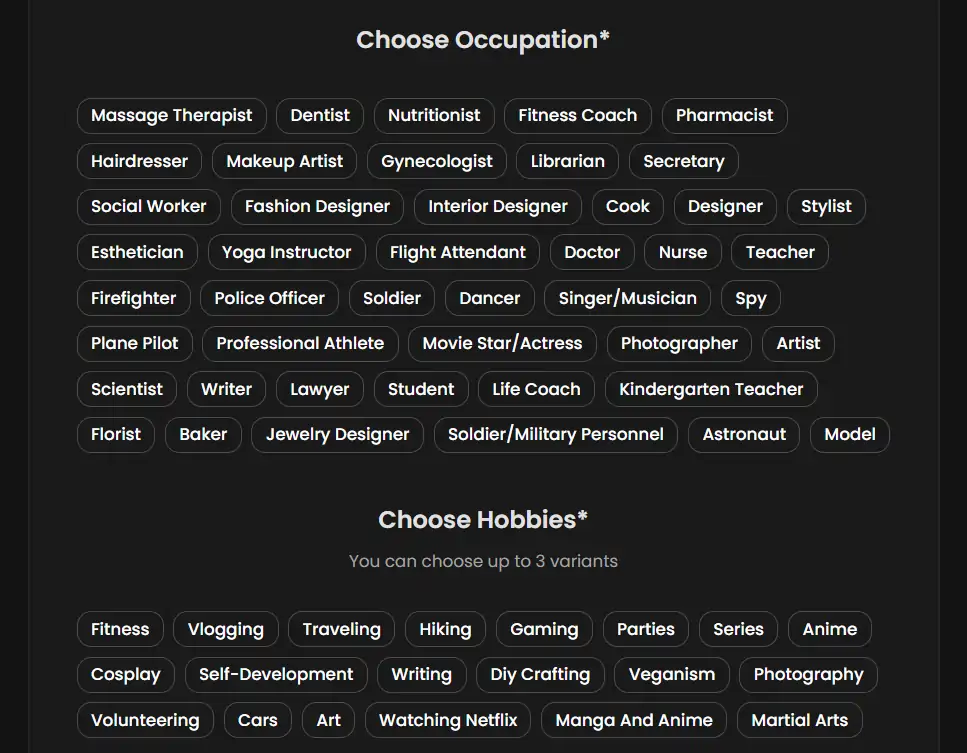The width and height of the screenshot is (967, 753).
Task: Pick Parties hobby
Action: [x=646, y=629]
